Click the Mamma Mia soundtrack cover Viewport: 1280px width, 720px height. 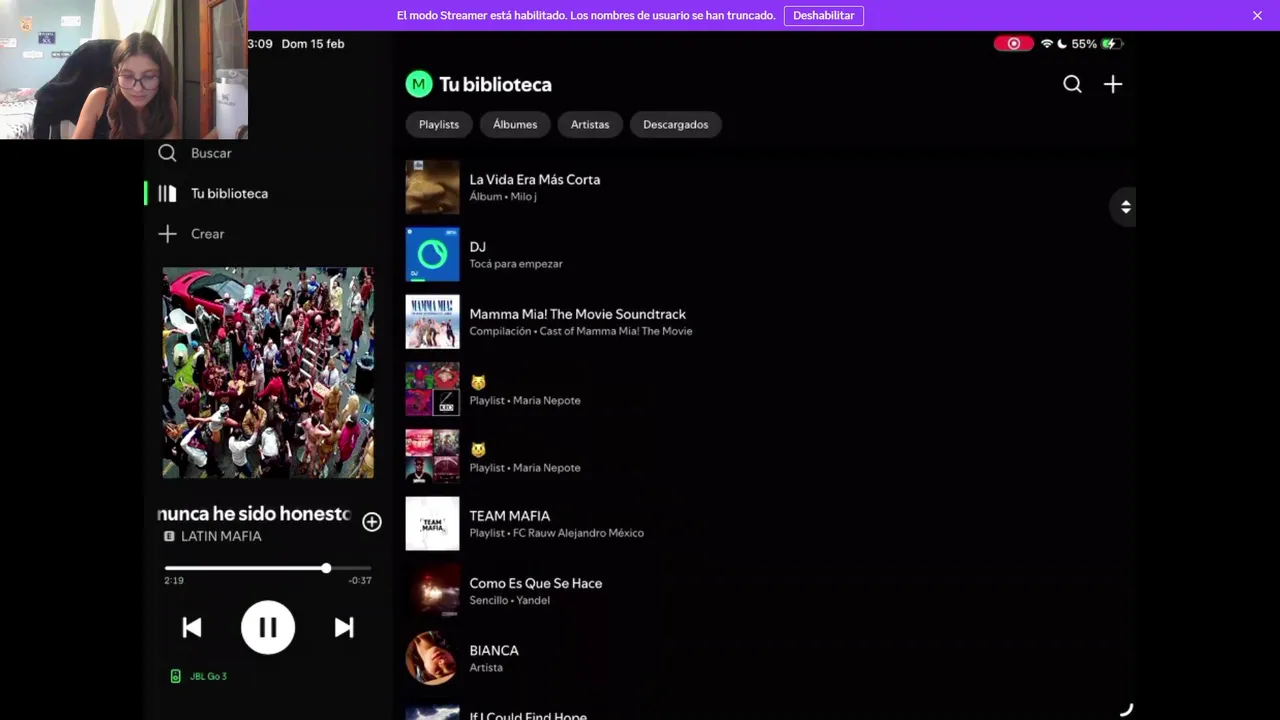tap(432, 321)
